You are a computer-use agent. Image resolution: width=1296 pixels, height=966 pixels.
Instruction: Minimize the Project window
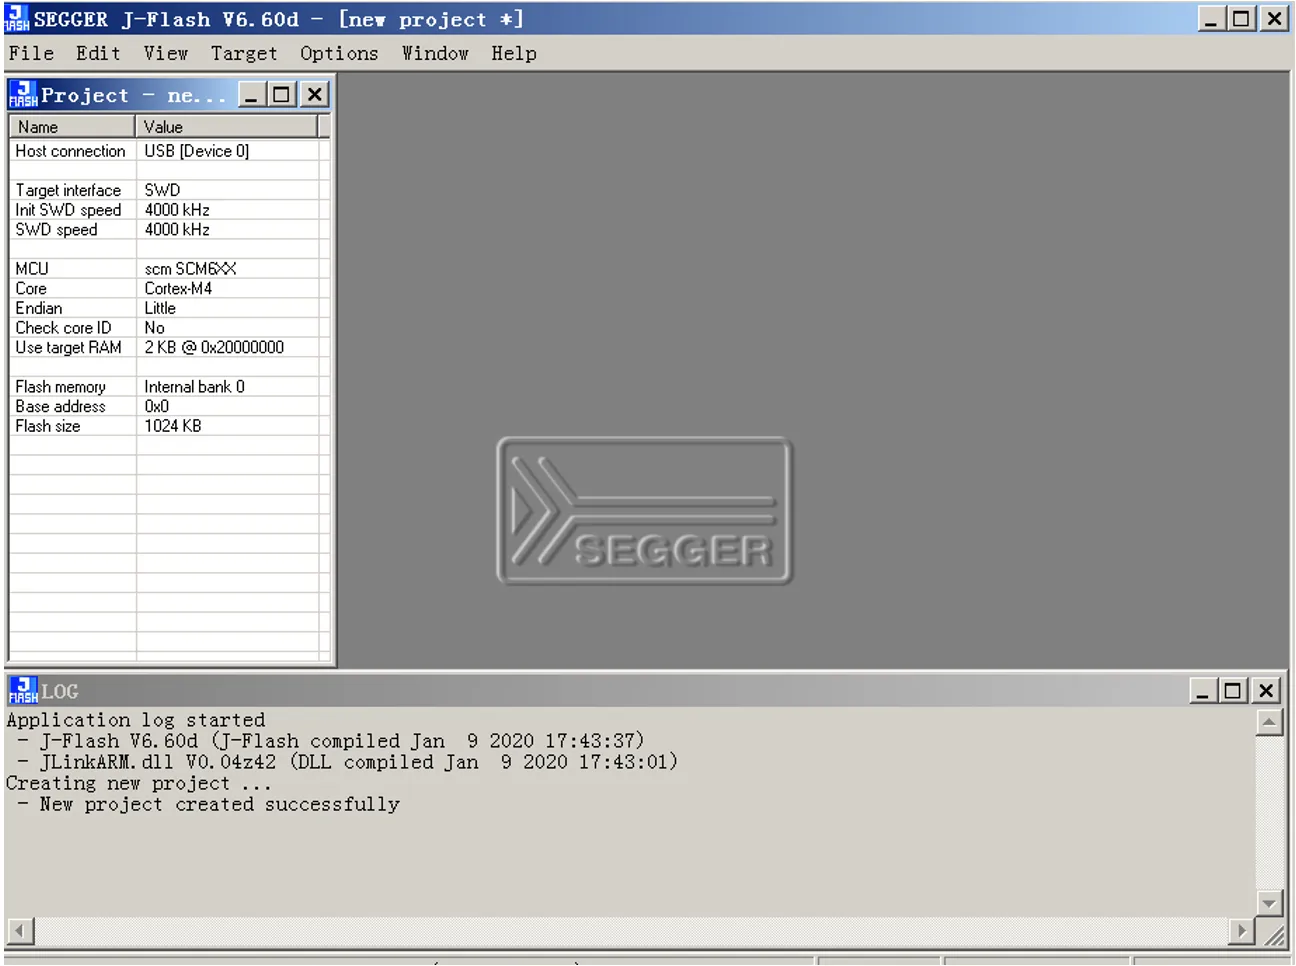coord(251,95)
